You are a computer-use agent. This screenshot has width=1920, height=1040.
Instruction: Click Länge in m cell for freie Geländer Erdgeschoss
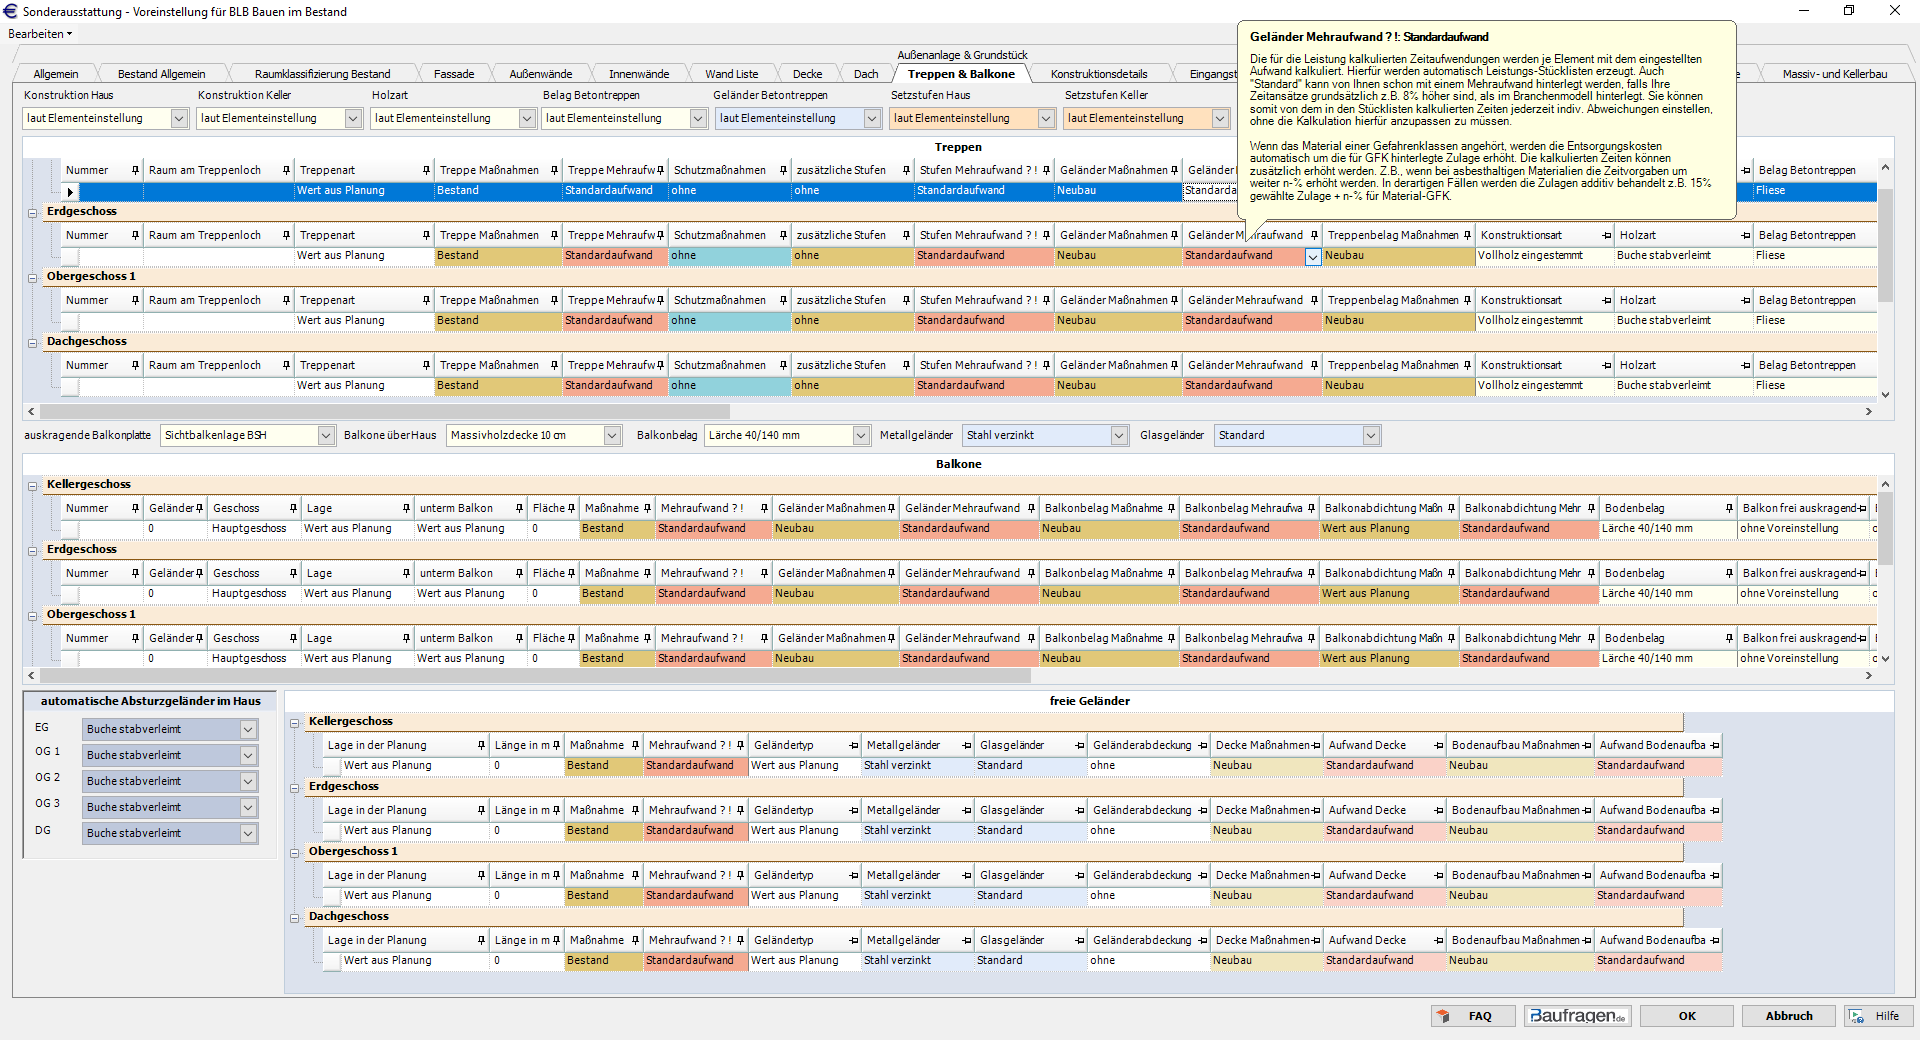click(525, 831)
